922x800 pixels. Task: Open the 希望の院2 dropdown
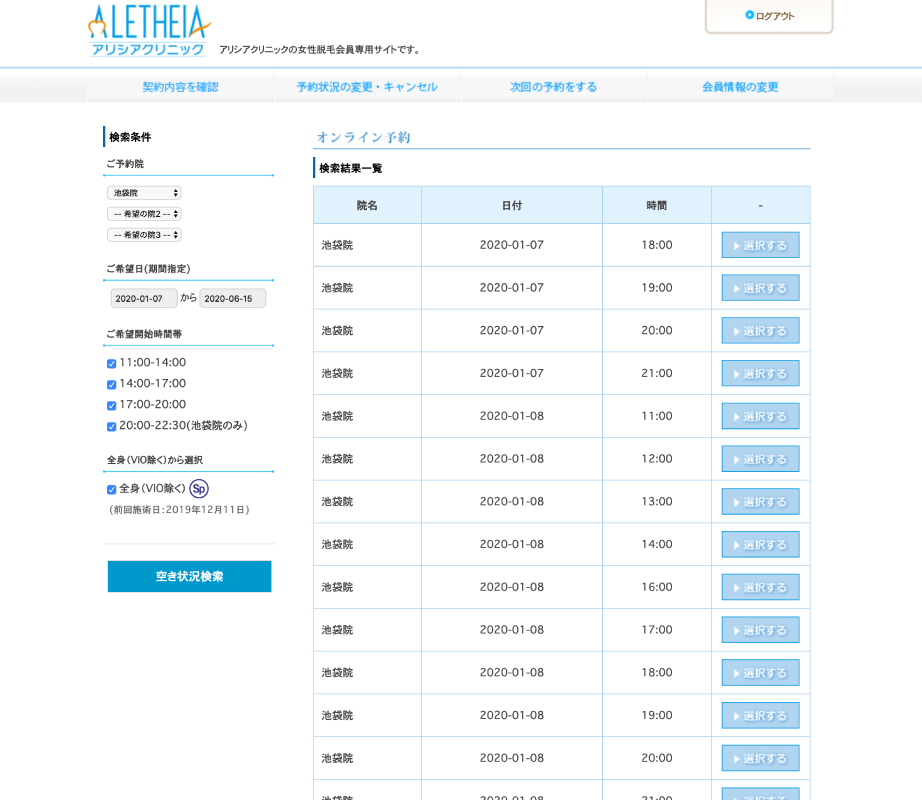click(143, 213)
